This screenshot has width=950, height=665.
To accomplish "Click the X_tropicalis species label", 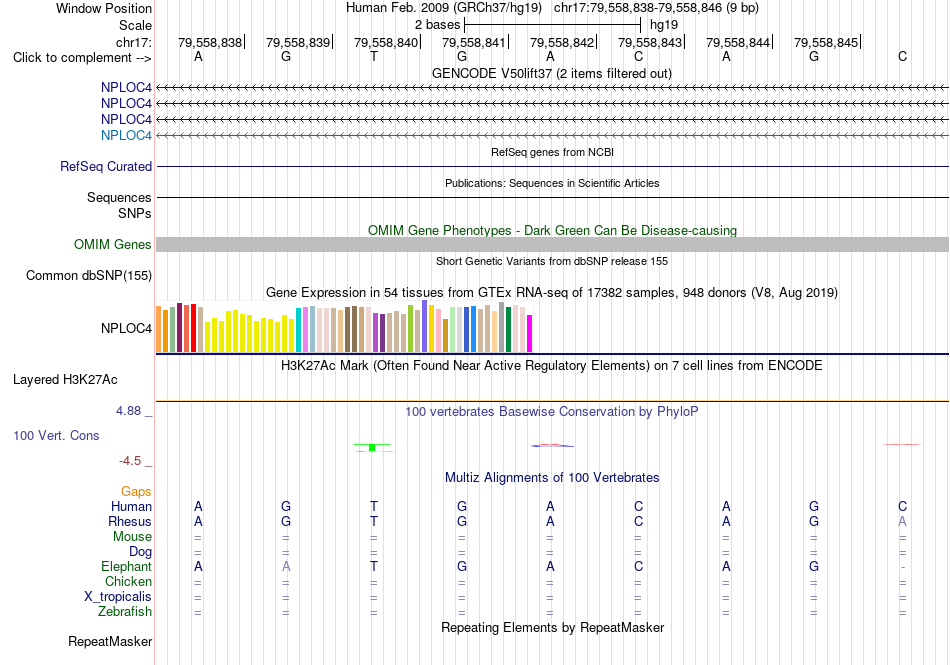I will [x=118, y=597].
